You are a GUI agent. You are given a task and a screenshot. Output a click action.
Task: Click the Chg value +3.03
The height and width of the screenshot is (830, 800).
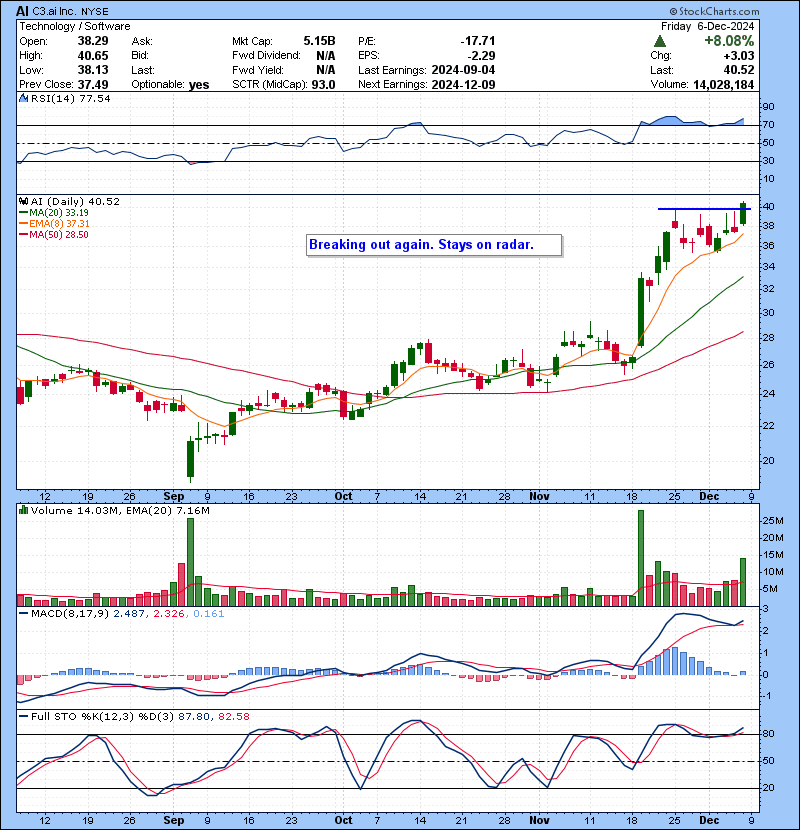point(739,56)
